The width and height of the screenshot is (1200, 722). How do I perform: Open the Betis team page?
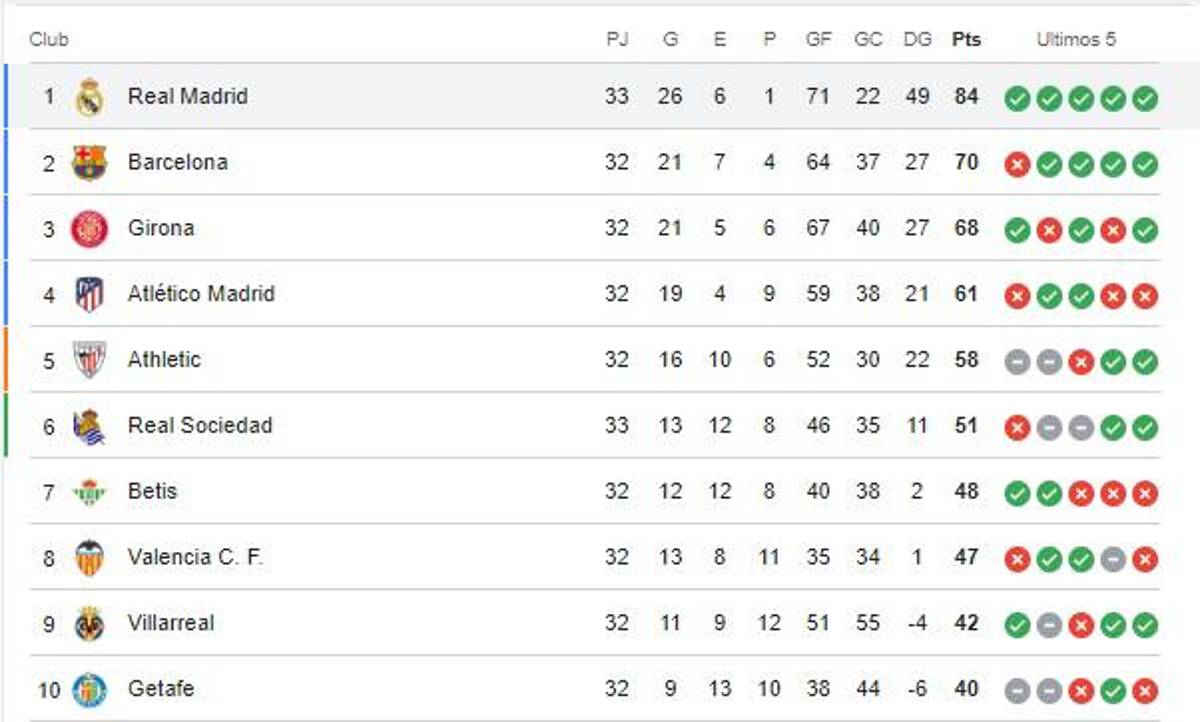[x=153, y=491]
